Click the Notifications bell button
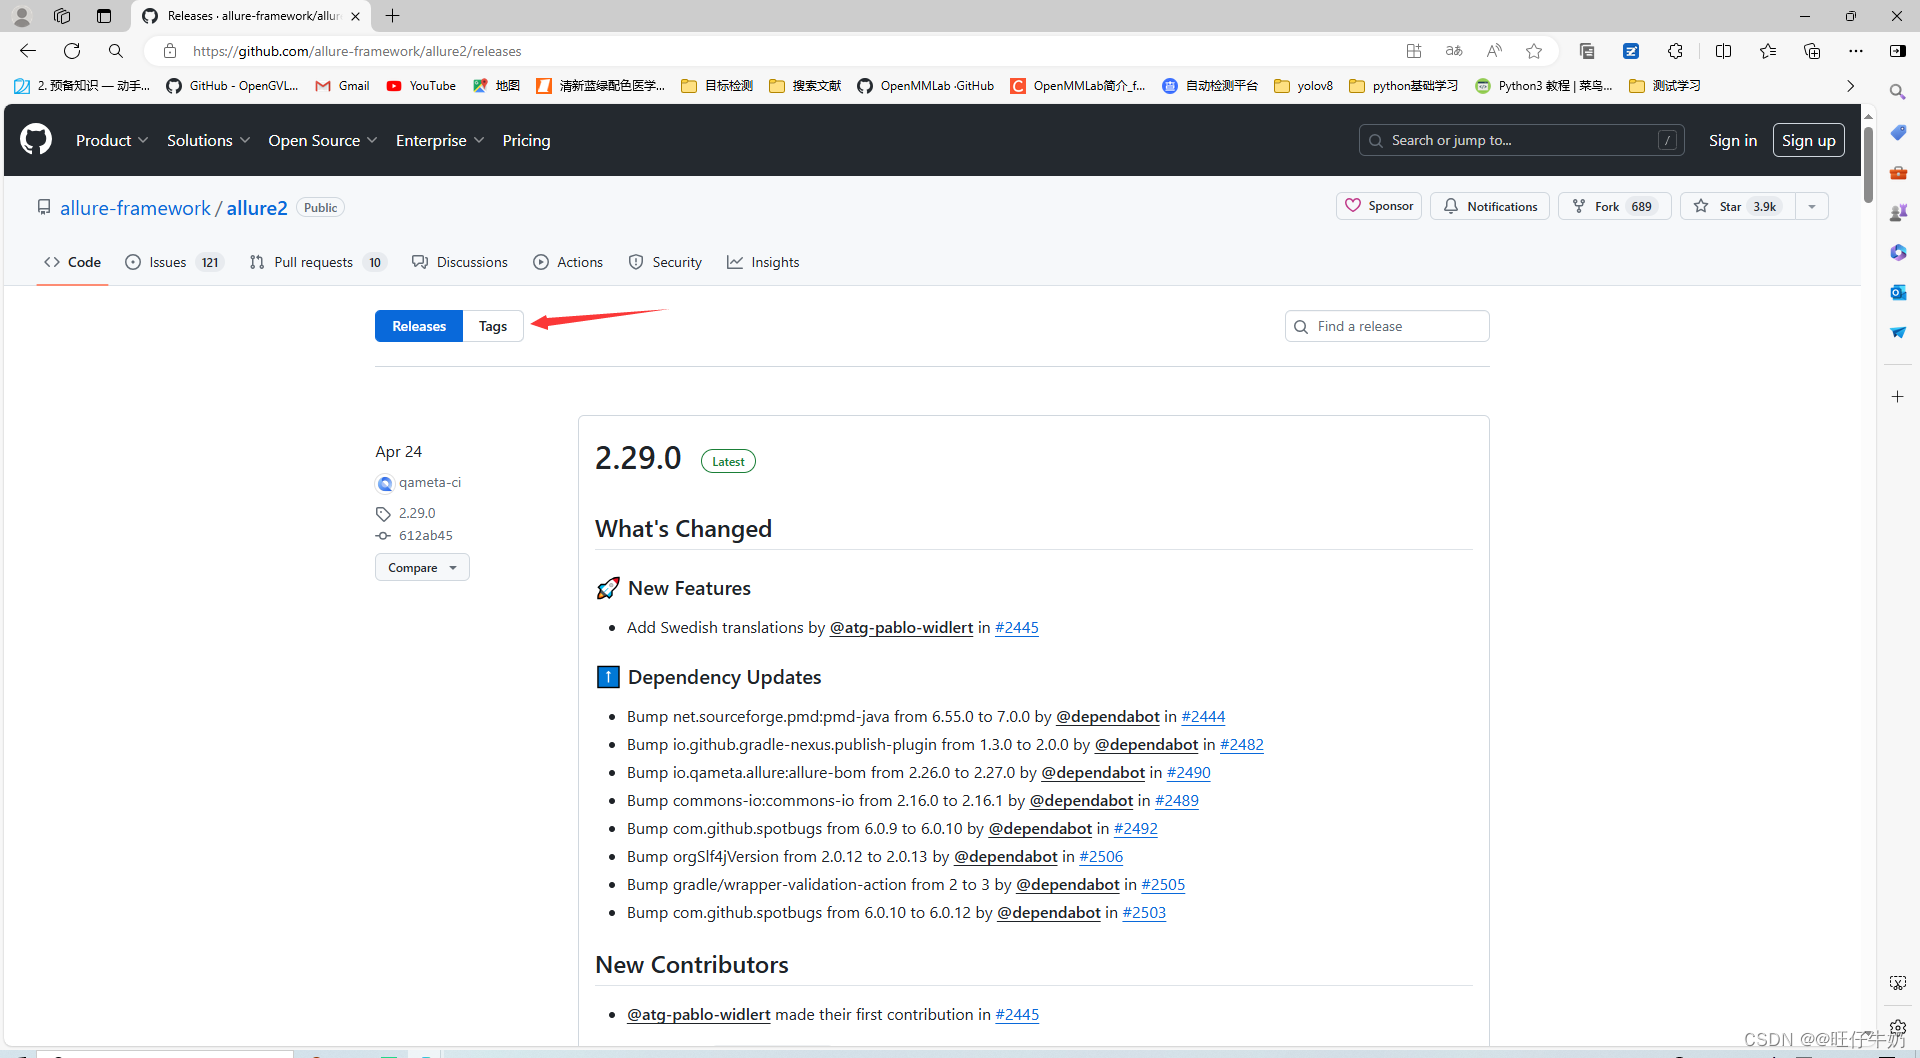The image size is (1920, 1058). 1490,206
